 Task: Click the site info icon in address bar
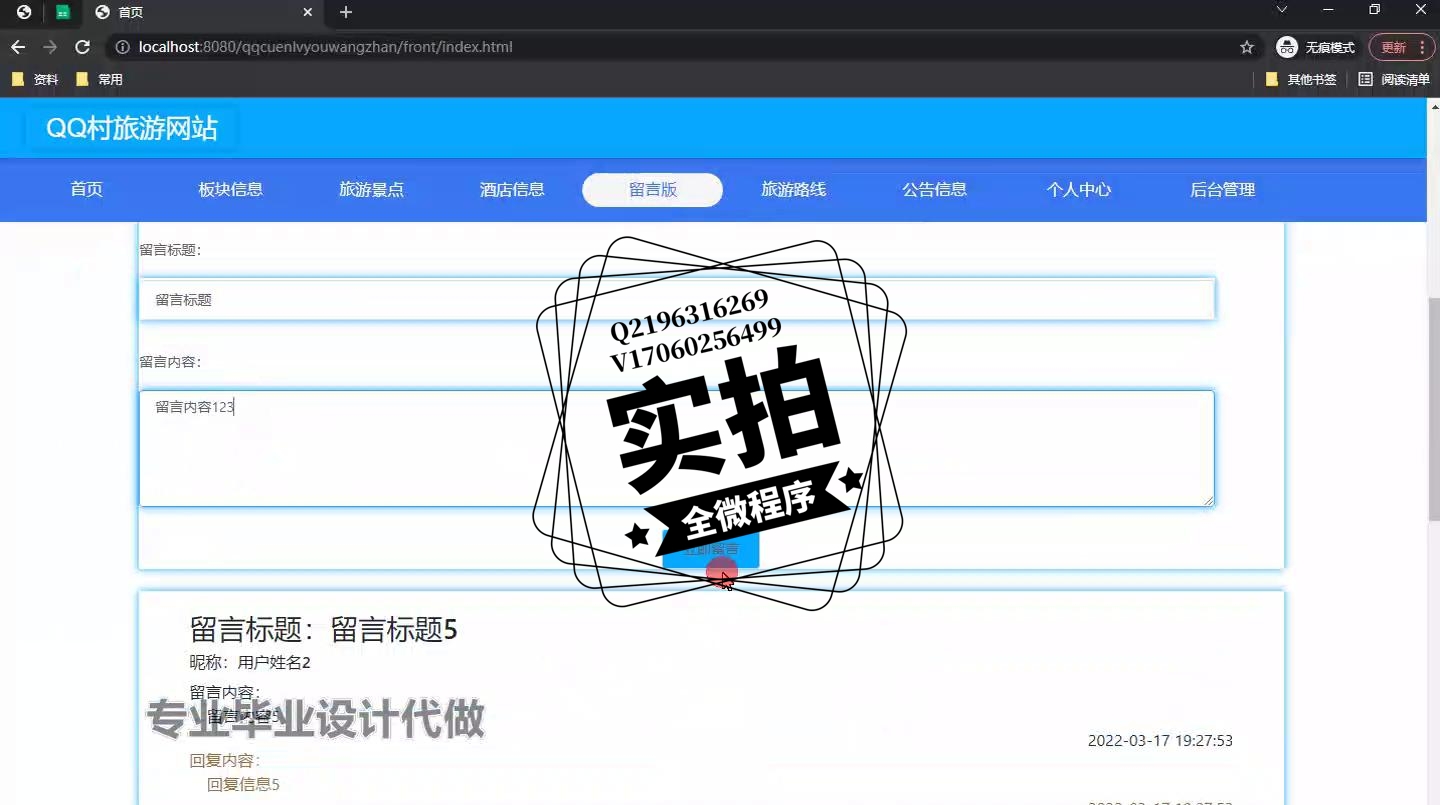coord(123,47)
